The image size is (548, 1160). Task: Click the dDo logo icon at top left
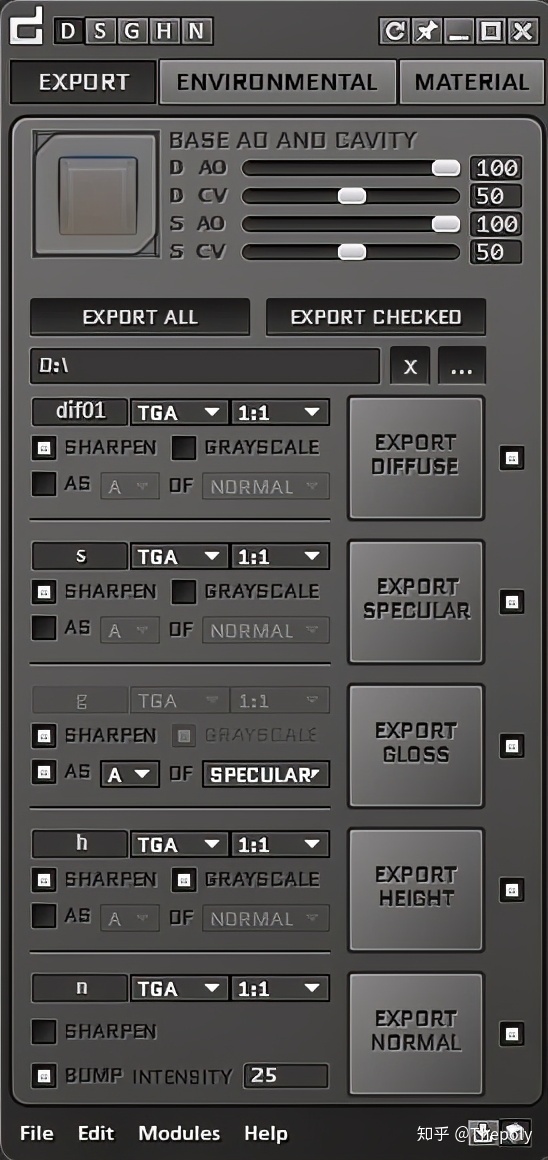(26, 26)
